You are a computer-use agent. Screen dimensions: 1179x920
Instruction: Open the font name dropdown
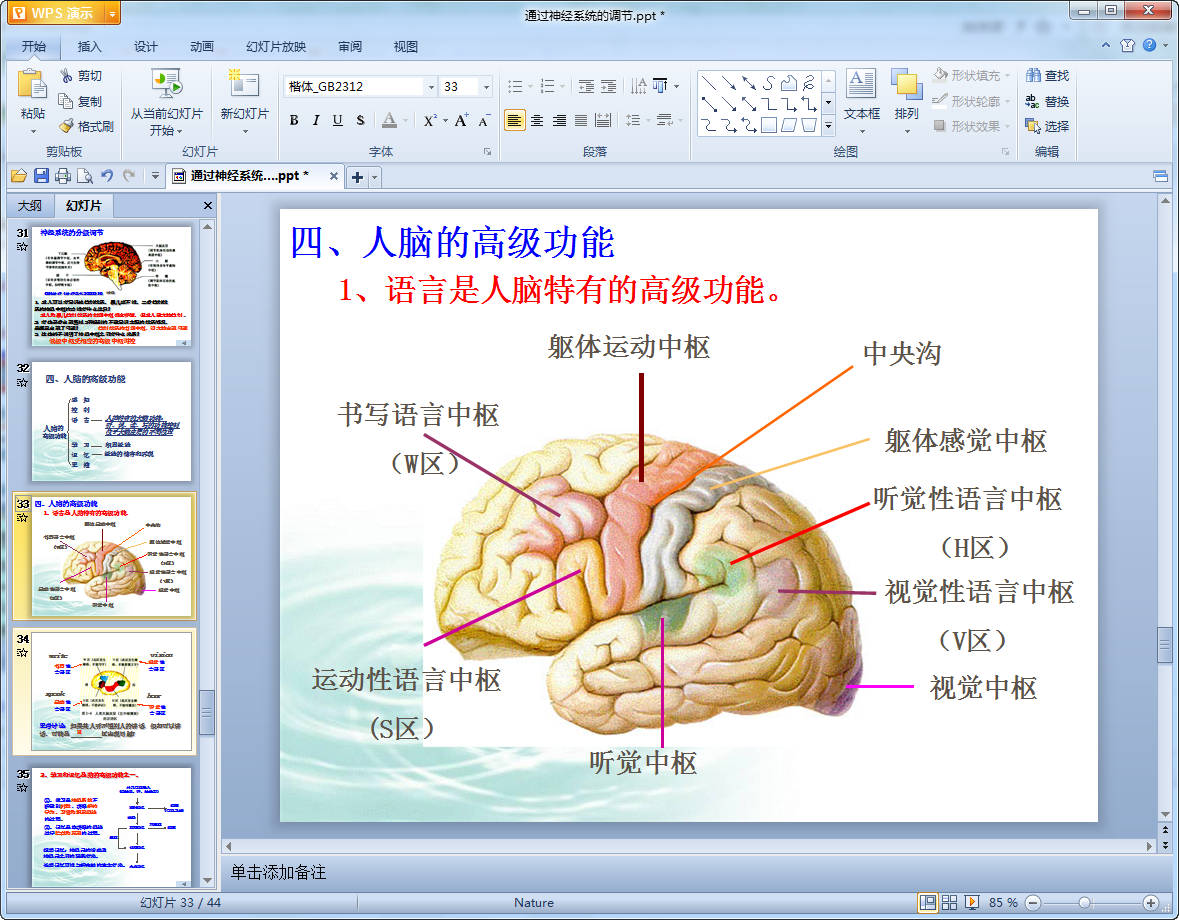(x=431, y=87)
